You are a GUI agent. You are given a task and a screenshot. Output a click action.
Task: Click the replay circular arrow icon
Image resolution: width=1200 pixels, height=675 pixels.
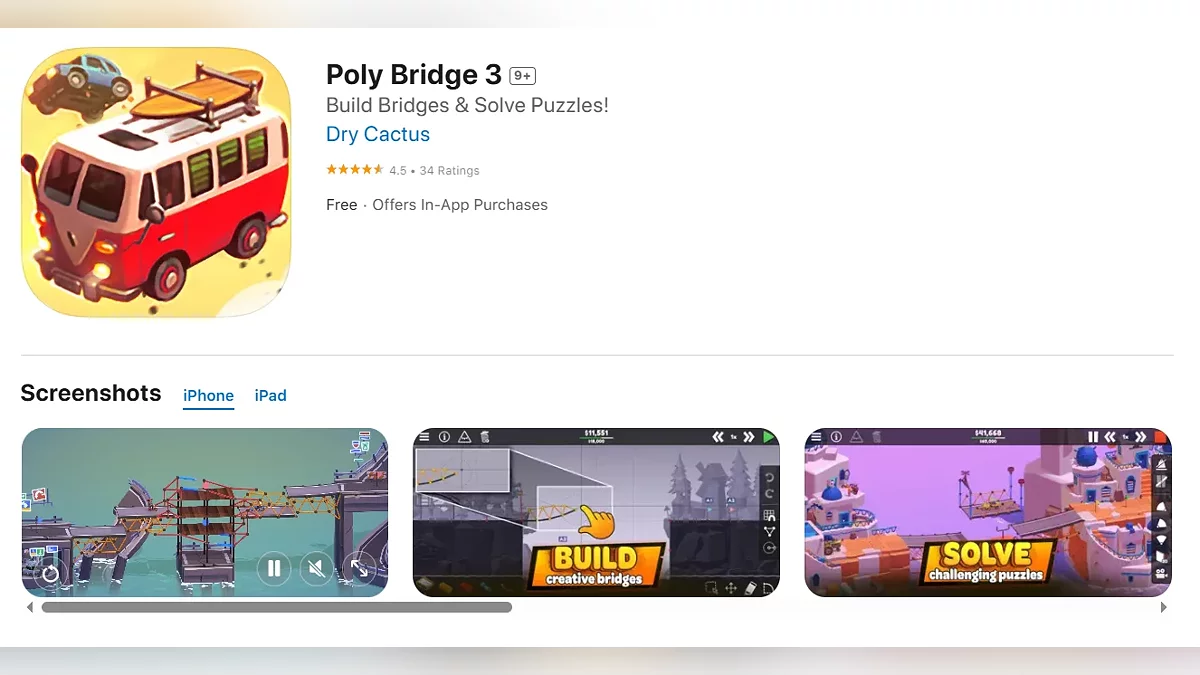click(x=50, y=574)
